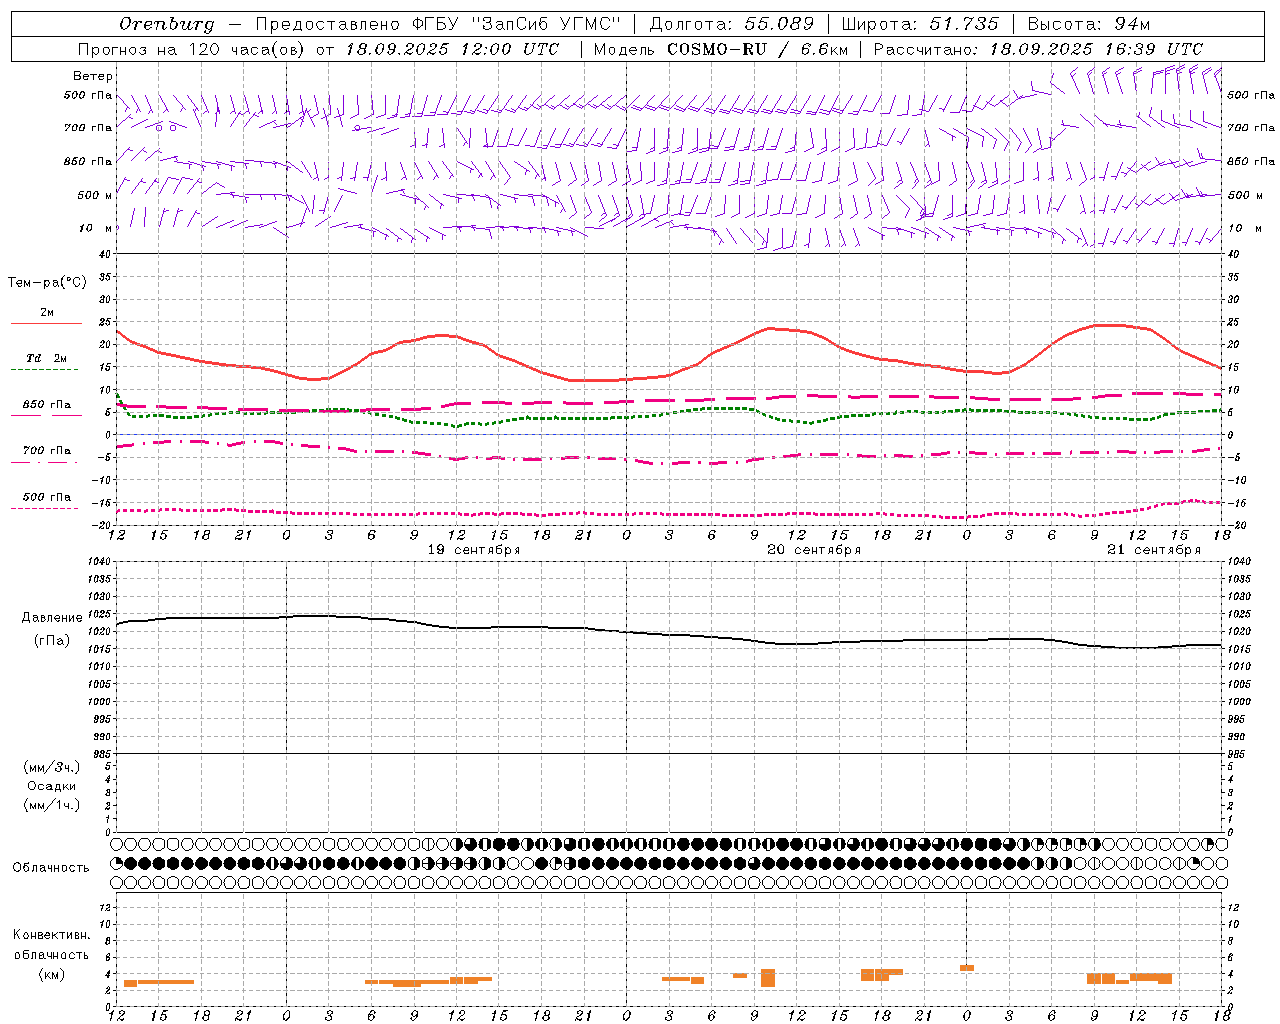The width and height of the screenshot is (1280, 1024).
Task: Click the 'Конвективн.' label
Action: [x=52, y=935]
